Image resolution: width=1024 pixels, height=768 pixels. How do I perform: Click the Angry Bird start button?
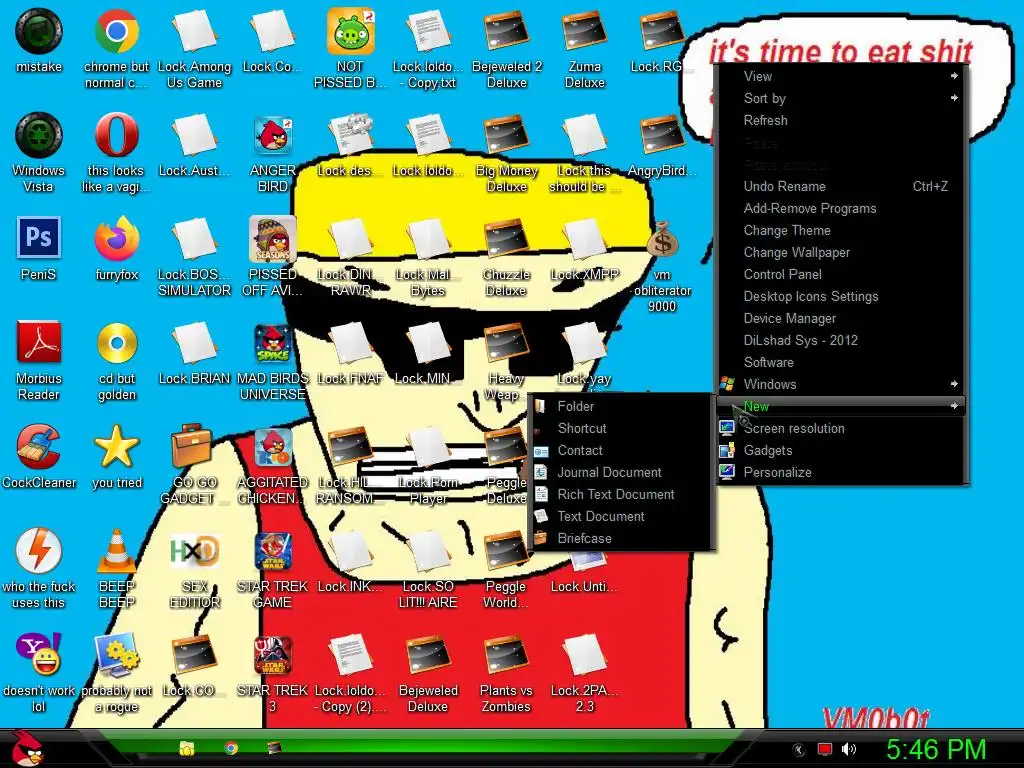[29, 748]
